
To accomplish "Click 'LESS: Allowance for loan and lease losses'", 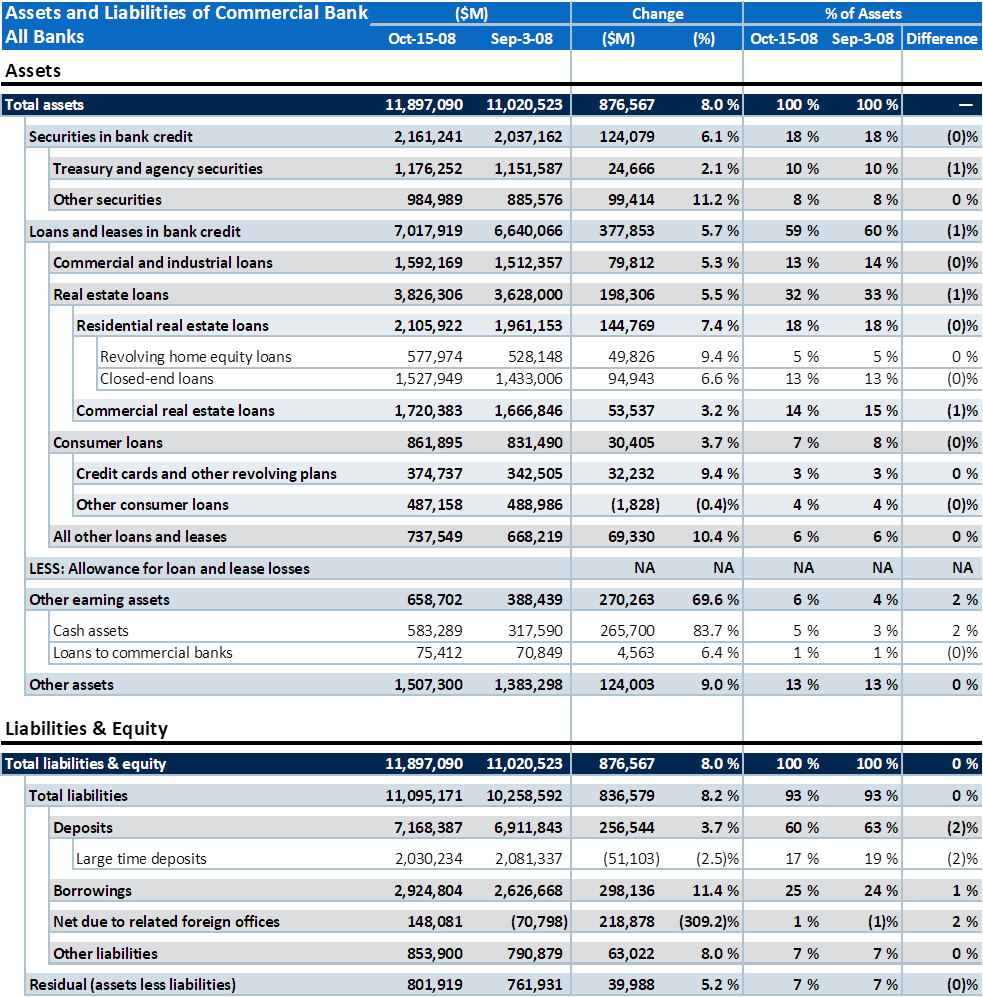I will point(170,568).
